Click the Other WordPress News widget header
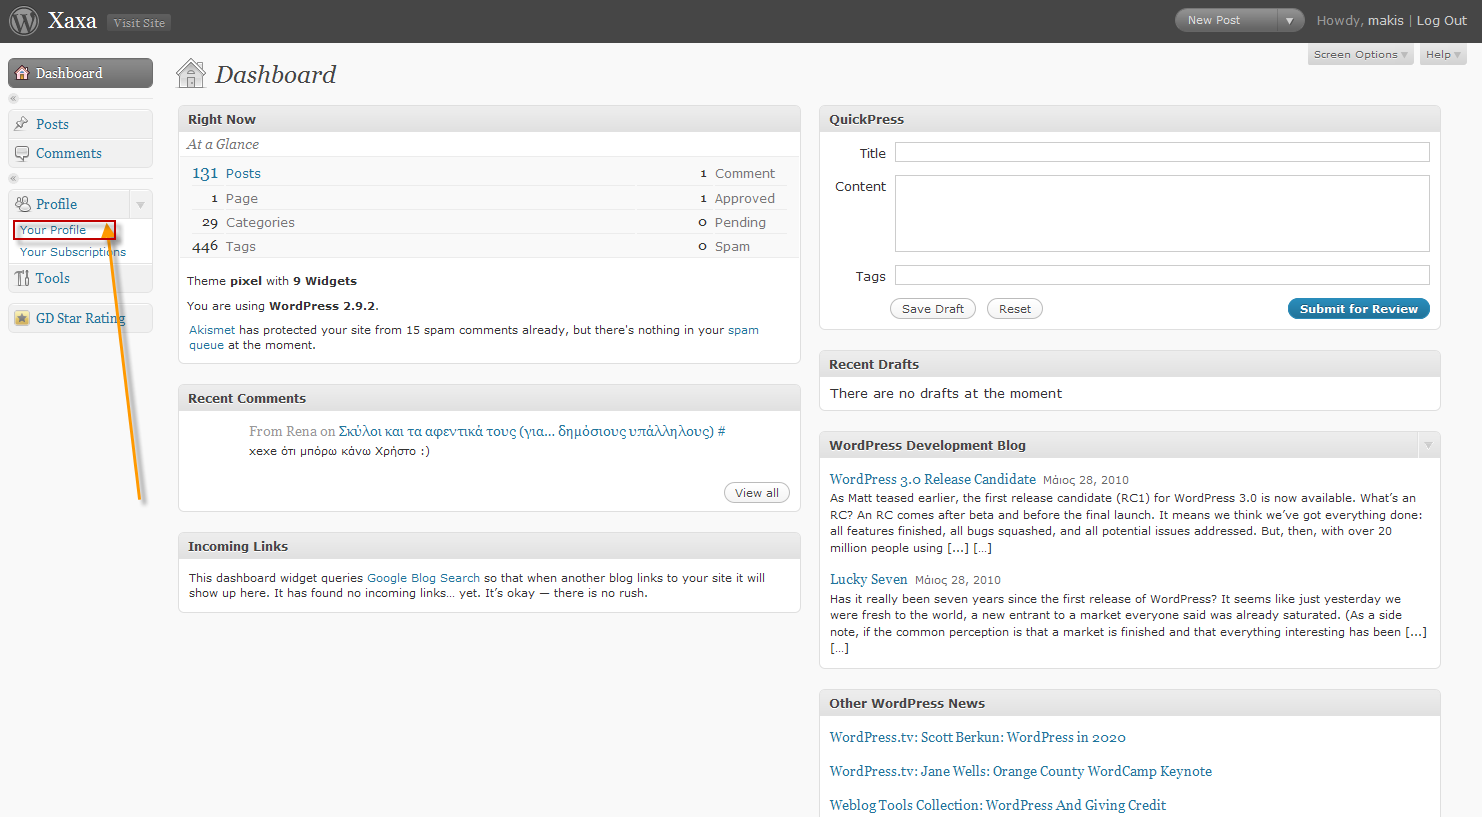Viewport: 1482px width, 817px height. pyautogui.click(x=1130, y=703)
